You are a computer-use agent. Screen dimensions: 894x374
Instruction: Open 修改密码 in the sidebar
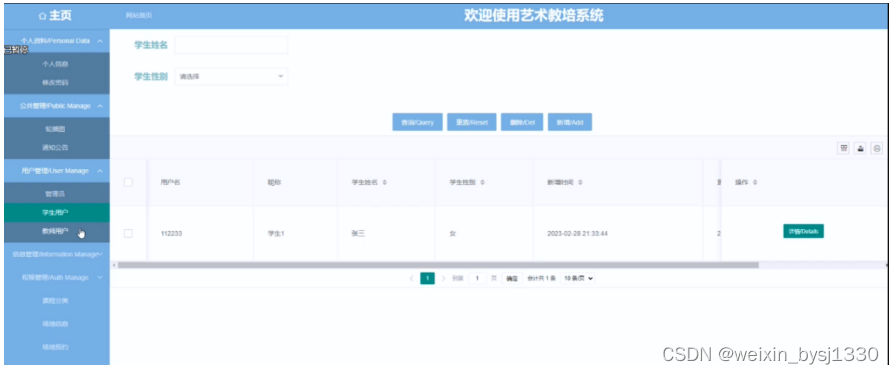[x=56, y=82]
